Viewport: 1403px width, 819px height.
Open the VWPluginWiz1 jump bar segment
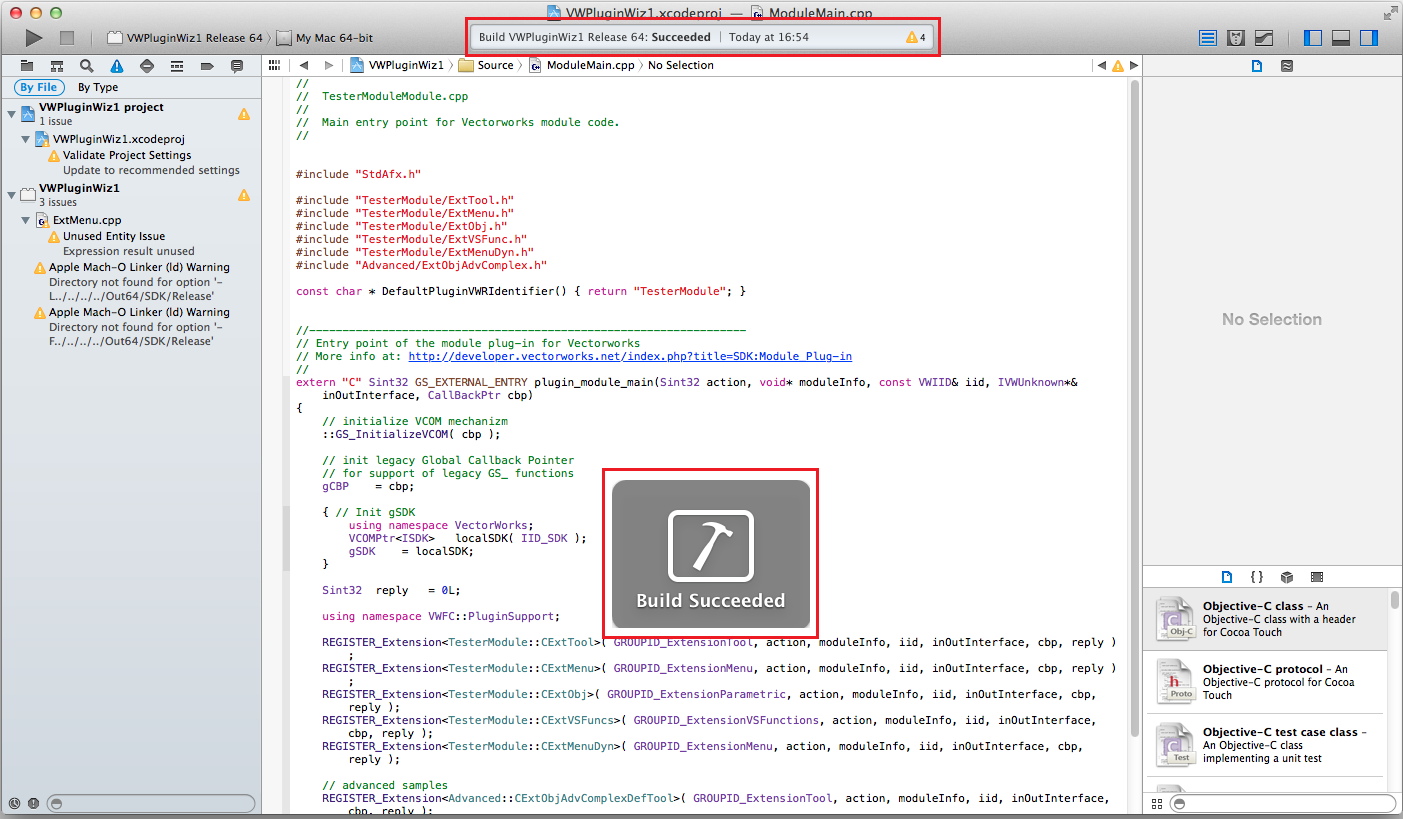398,65
